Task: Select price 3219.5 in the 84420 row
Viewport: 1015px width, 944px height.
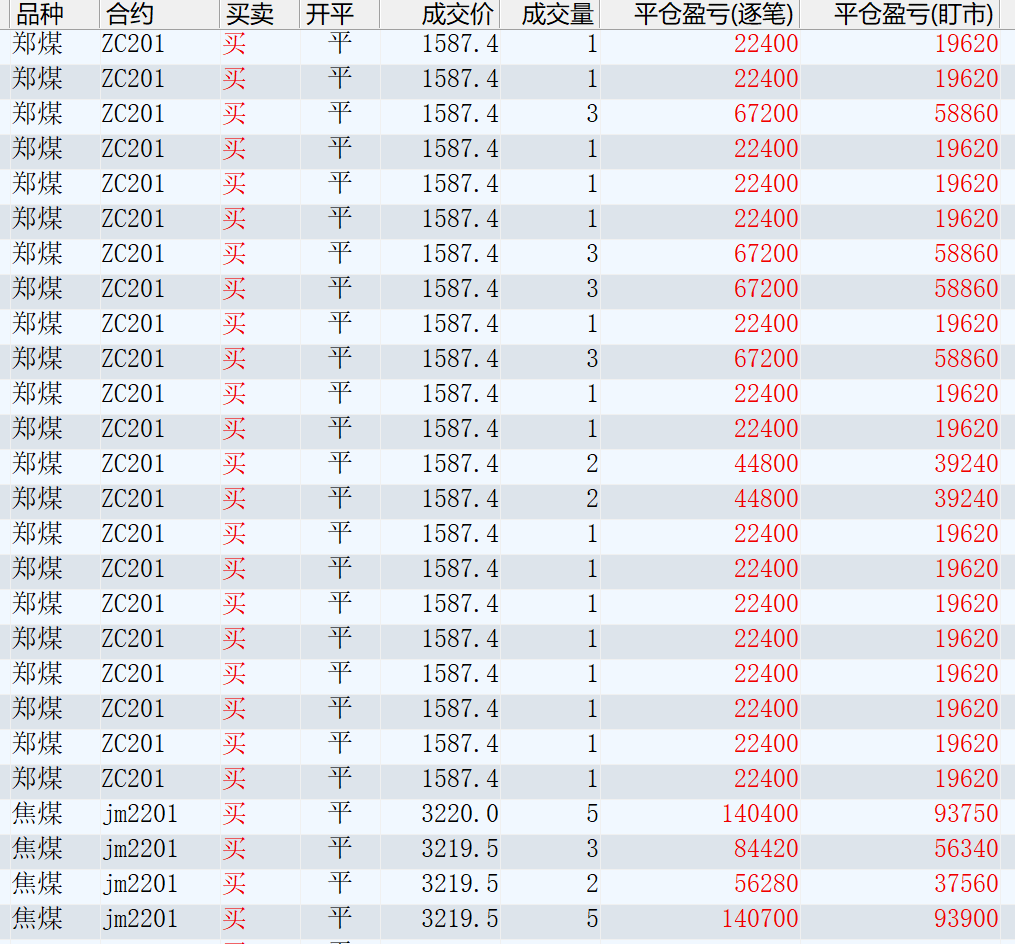Action: pyautogui.click(x=460, y=849)
